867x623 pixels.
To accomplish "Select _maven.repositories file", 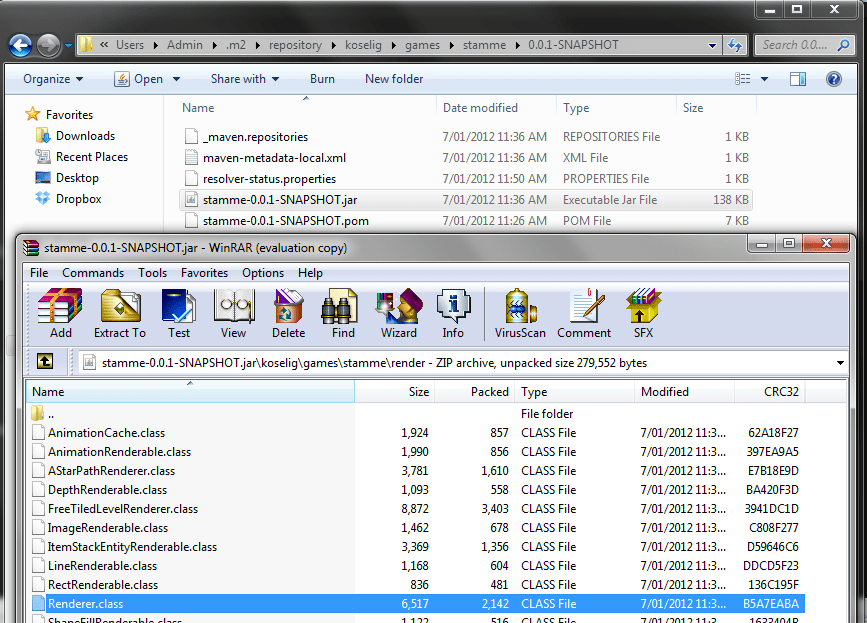I will tap(466, 137).
